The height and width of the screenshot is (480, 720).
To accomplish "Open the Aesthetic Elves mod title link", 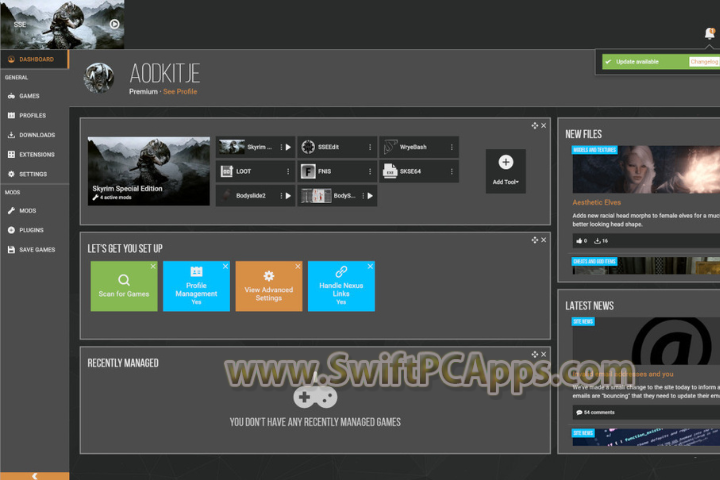I will (596, 203).
